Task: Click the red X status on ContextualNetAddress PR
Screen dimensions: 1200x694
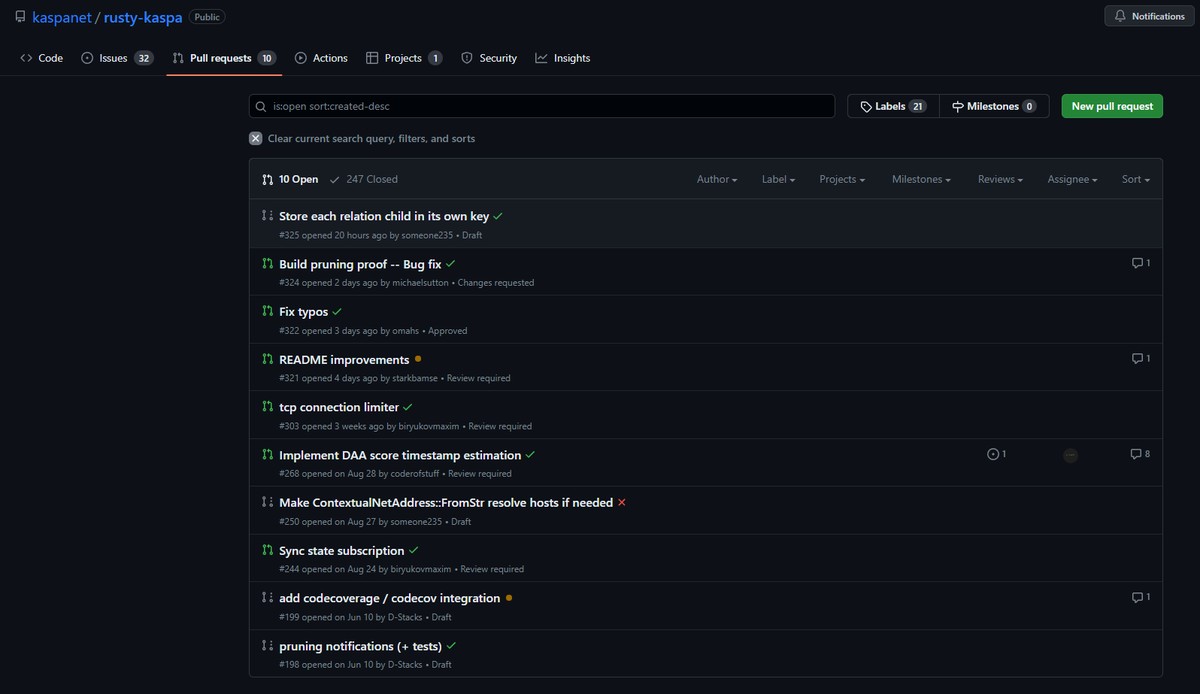Action: pyautogui.click(x=621, y=503)
